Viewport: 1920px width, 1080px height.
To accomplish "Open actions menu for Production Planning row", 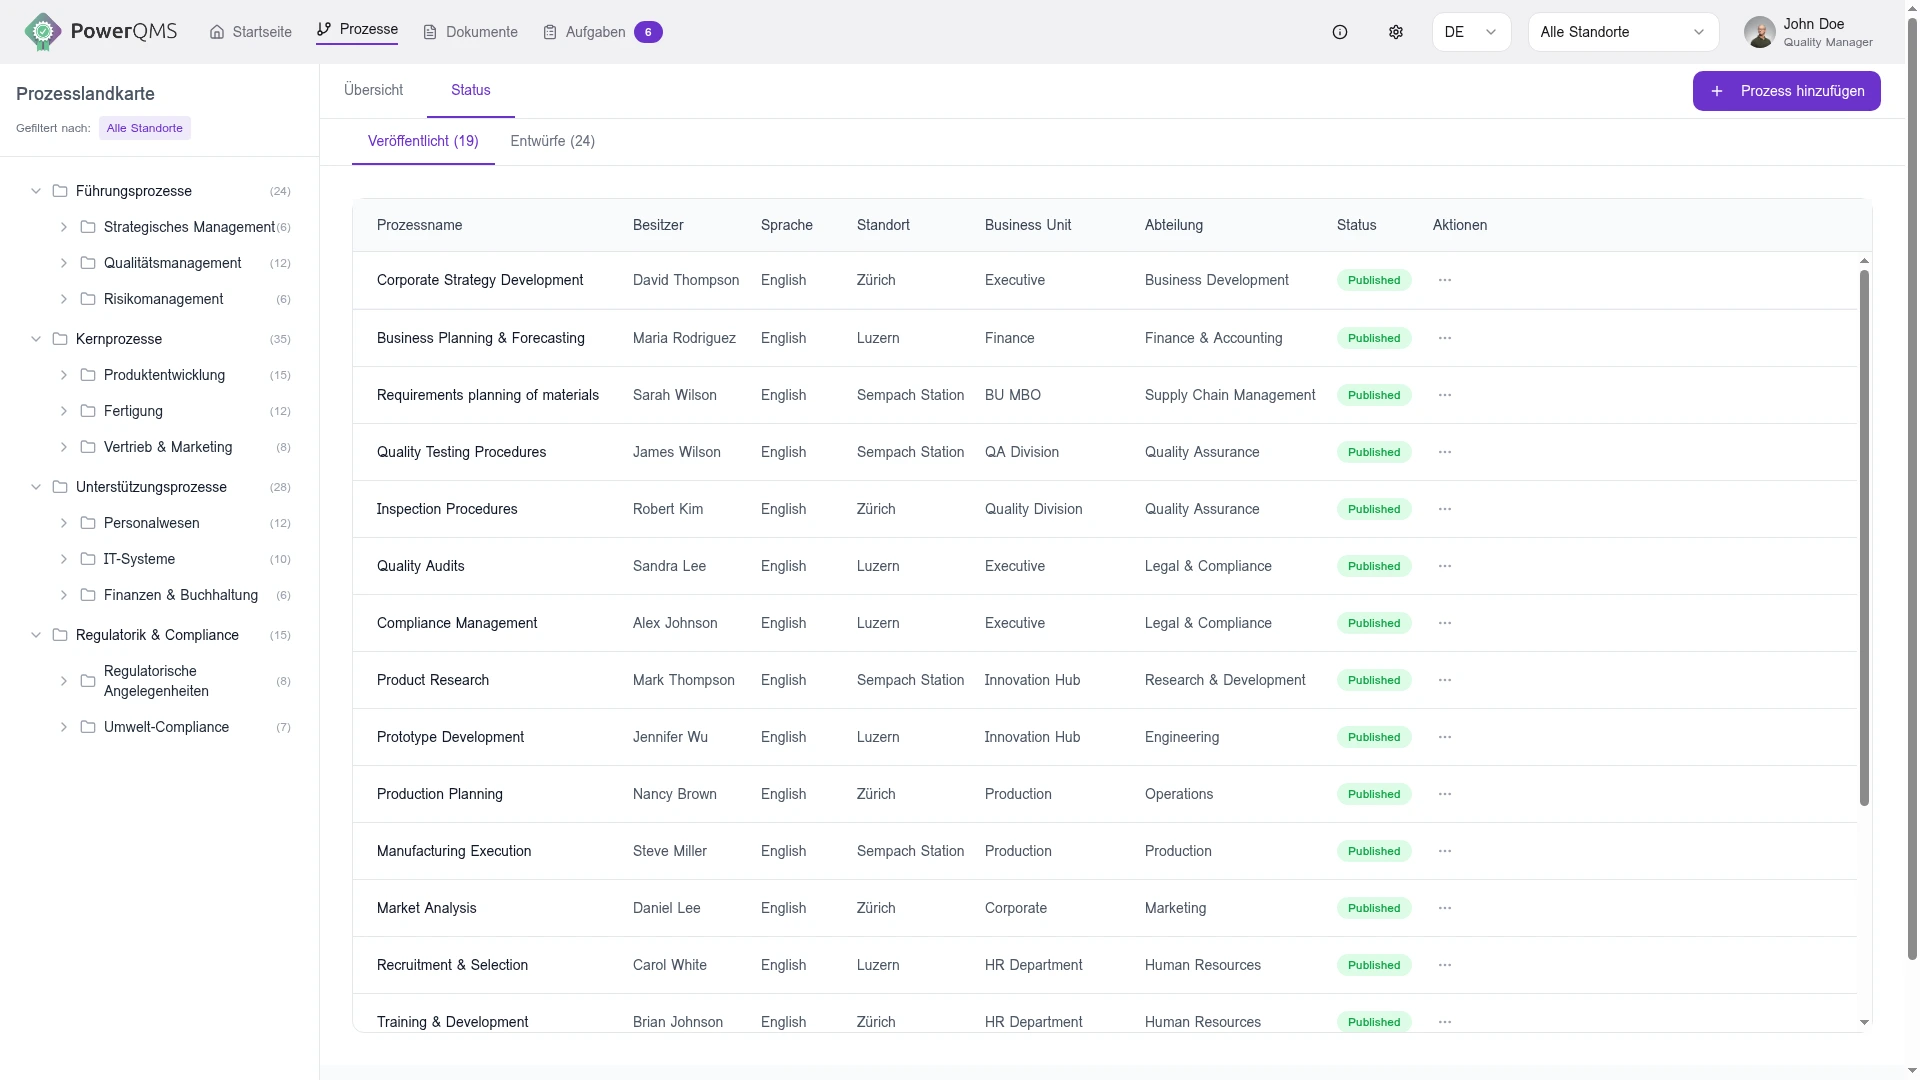I will [1445, 794].
